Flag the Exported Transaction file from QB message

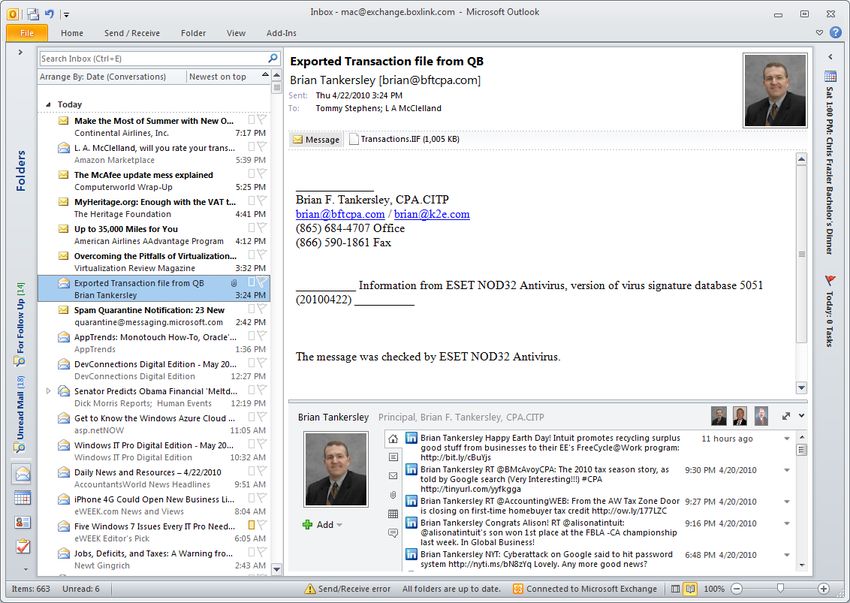point(262,282)
